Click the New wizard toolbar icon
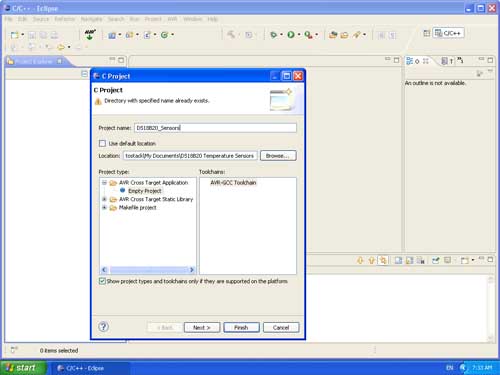Screen dimensions: 500x375 coord(14,35)
